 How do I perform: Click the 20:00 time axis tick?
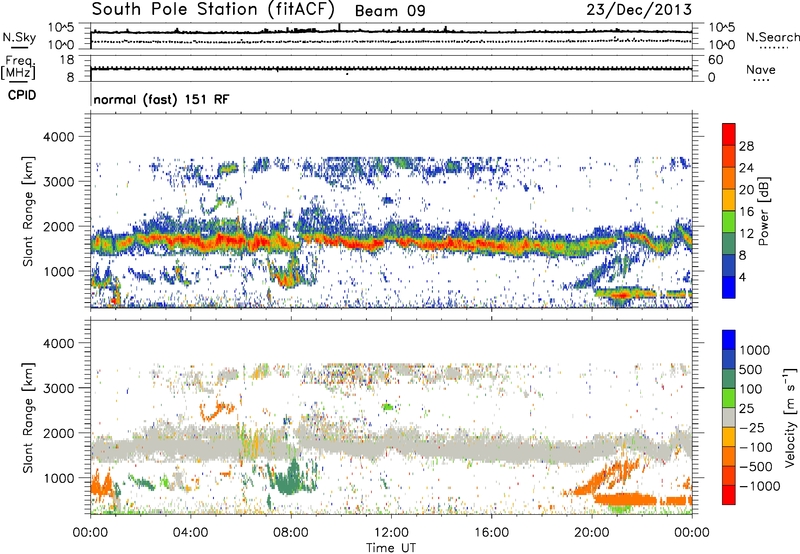click(591, 533)
